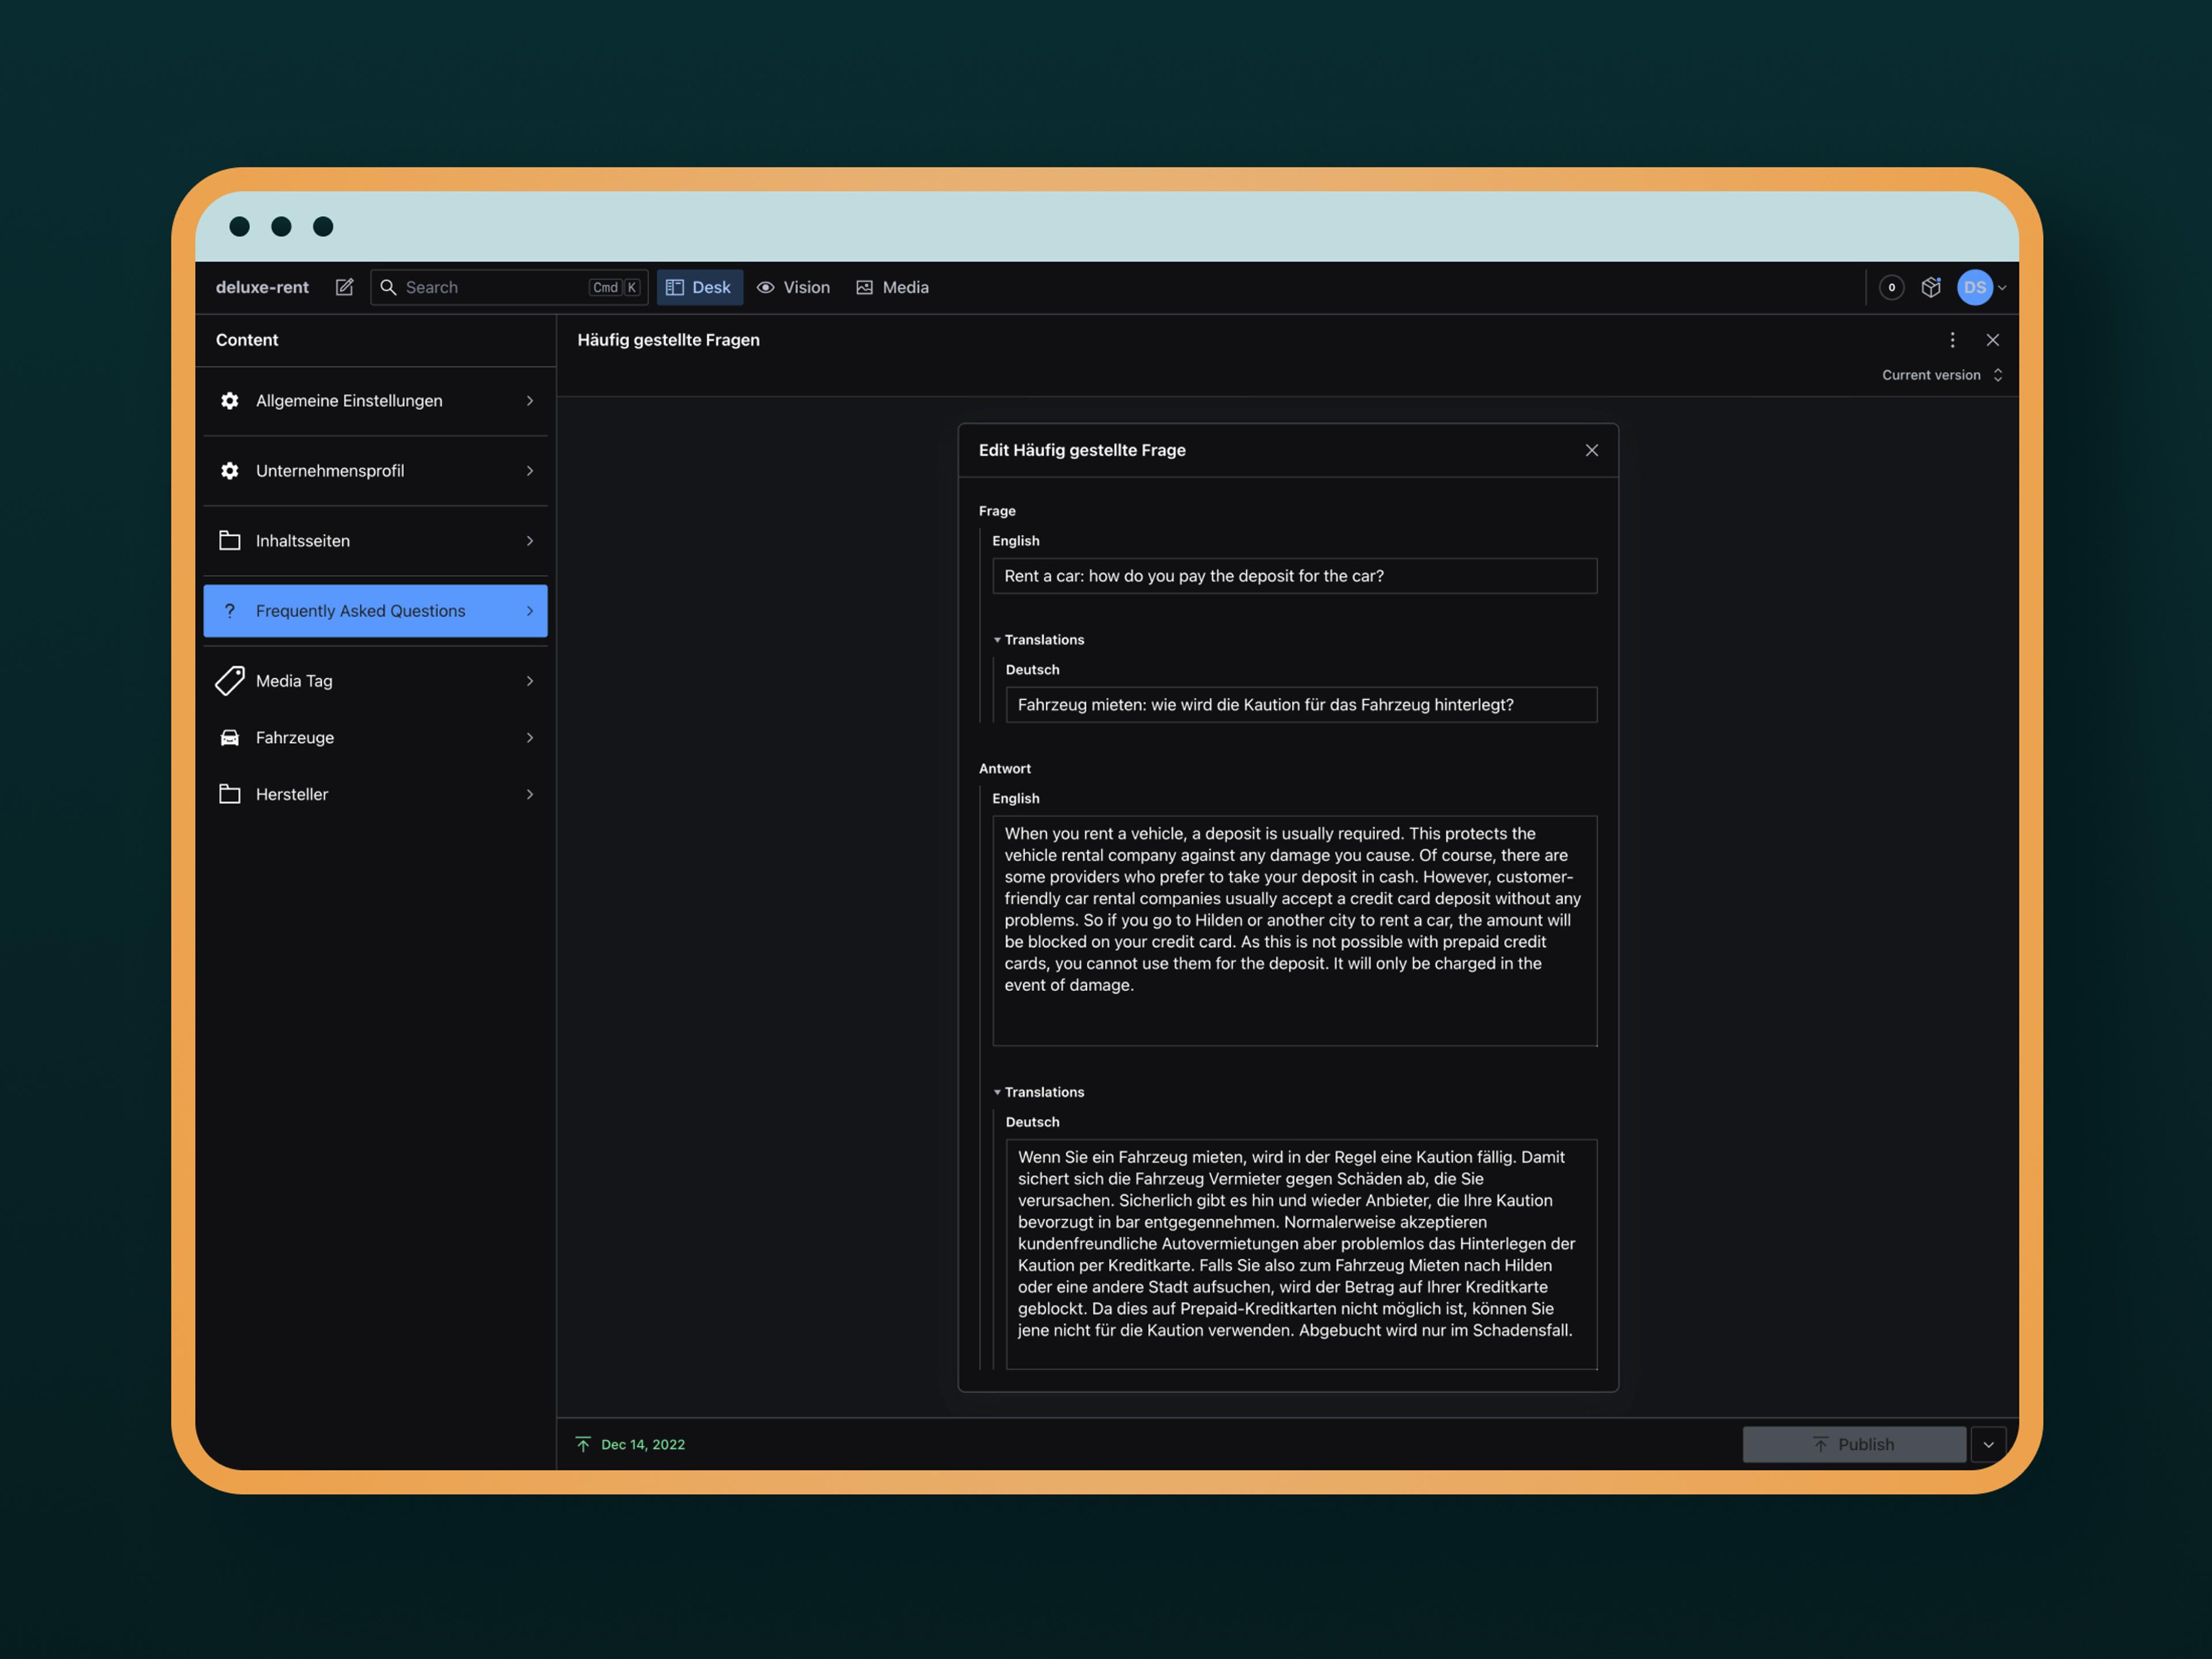This screenshot has height=1659, width=2212.
Task: Click the Search input field
Action: (x=490, y=287)
